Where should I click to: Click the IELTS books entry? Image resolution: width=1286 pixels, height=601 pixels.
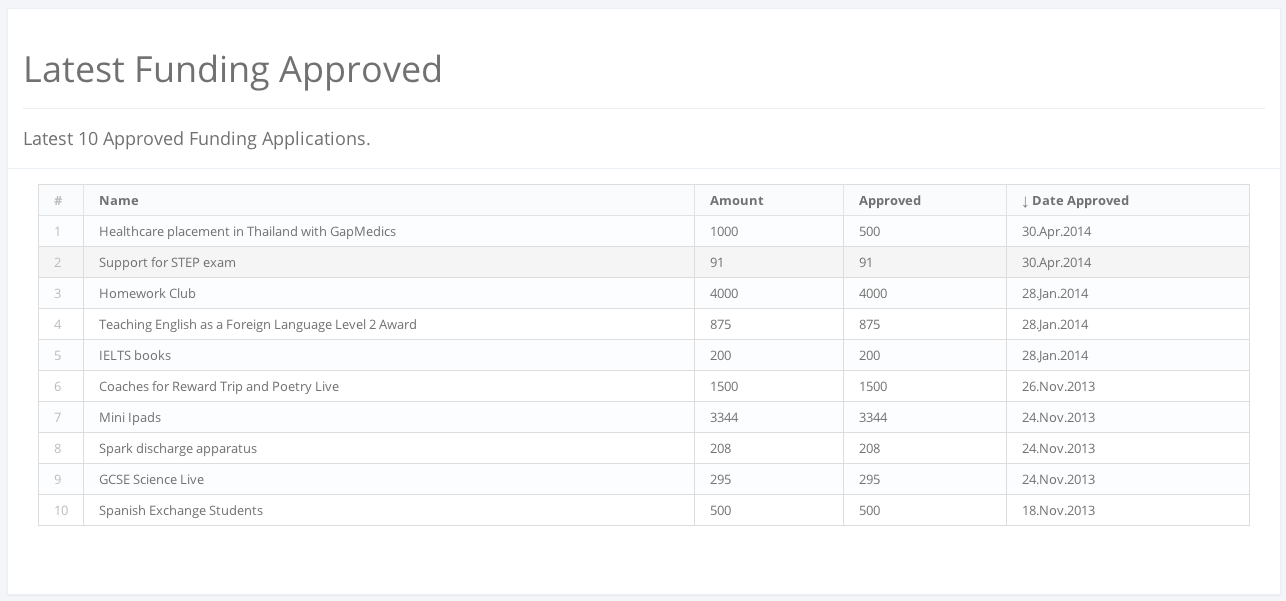tap(135, 355)
